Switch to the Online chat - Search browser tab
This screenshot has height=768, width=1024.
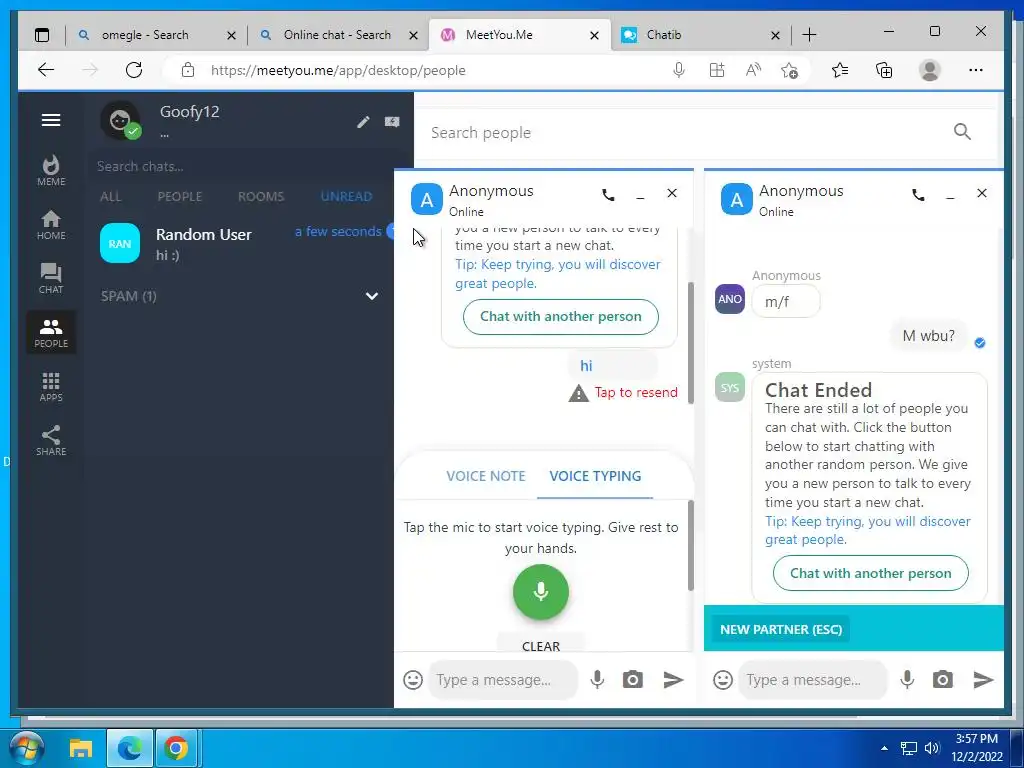pyautogui.click(x=338, y=35)
